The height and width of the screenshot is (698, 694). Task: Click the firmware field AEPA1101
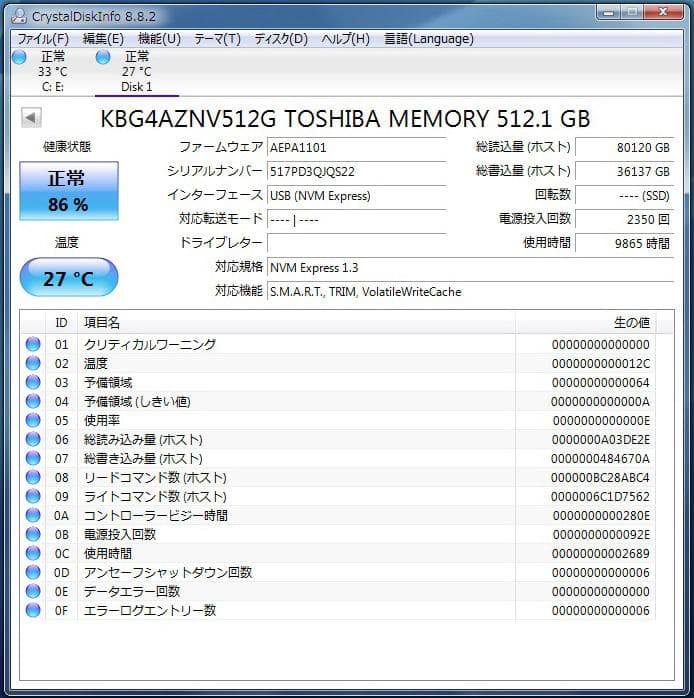[x=357, y=147]
